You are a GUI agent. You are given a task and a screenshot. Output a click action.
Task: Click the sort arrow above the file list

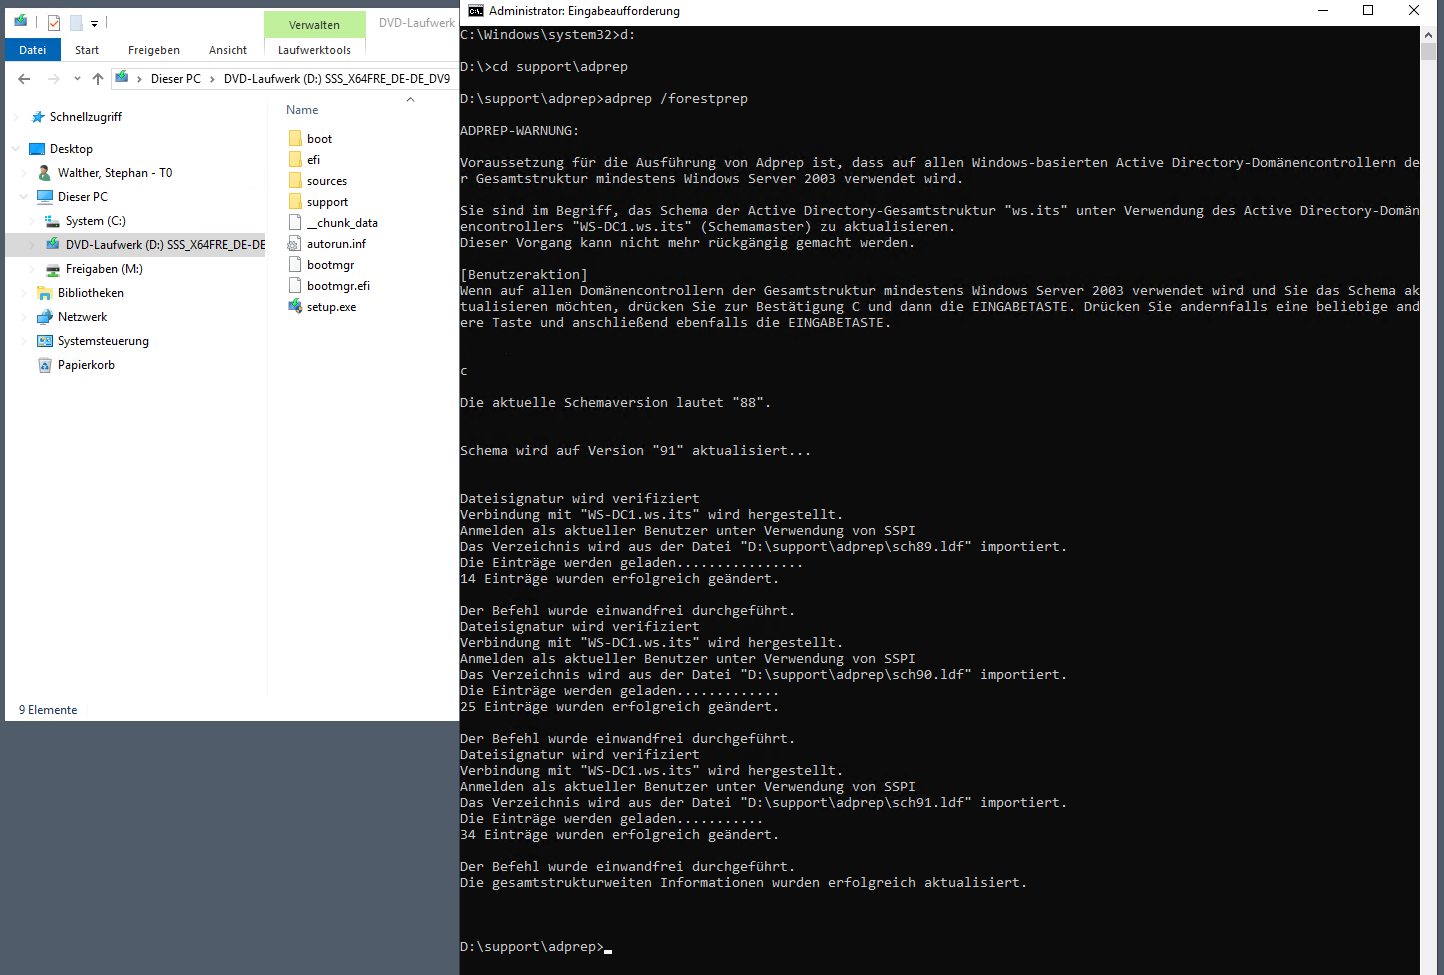(x=410, y=99)
